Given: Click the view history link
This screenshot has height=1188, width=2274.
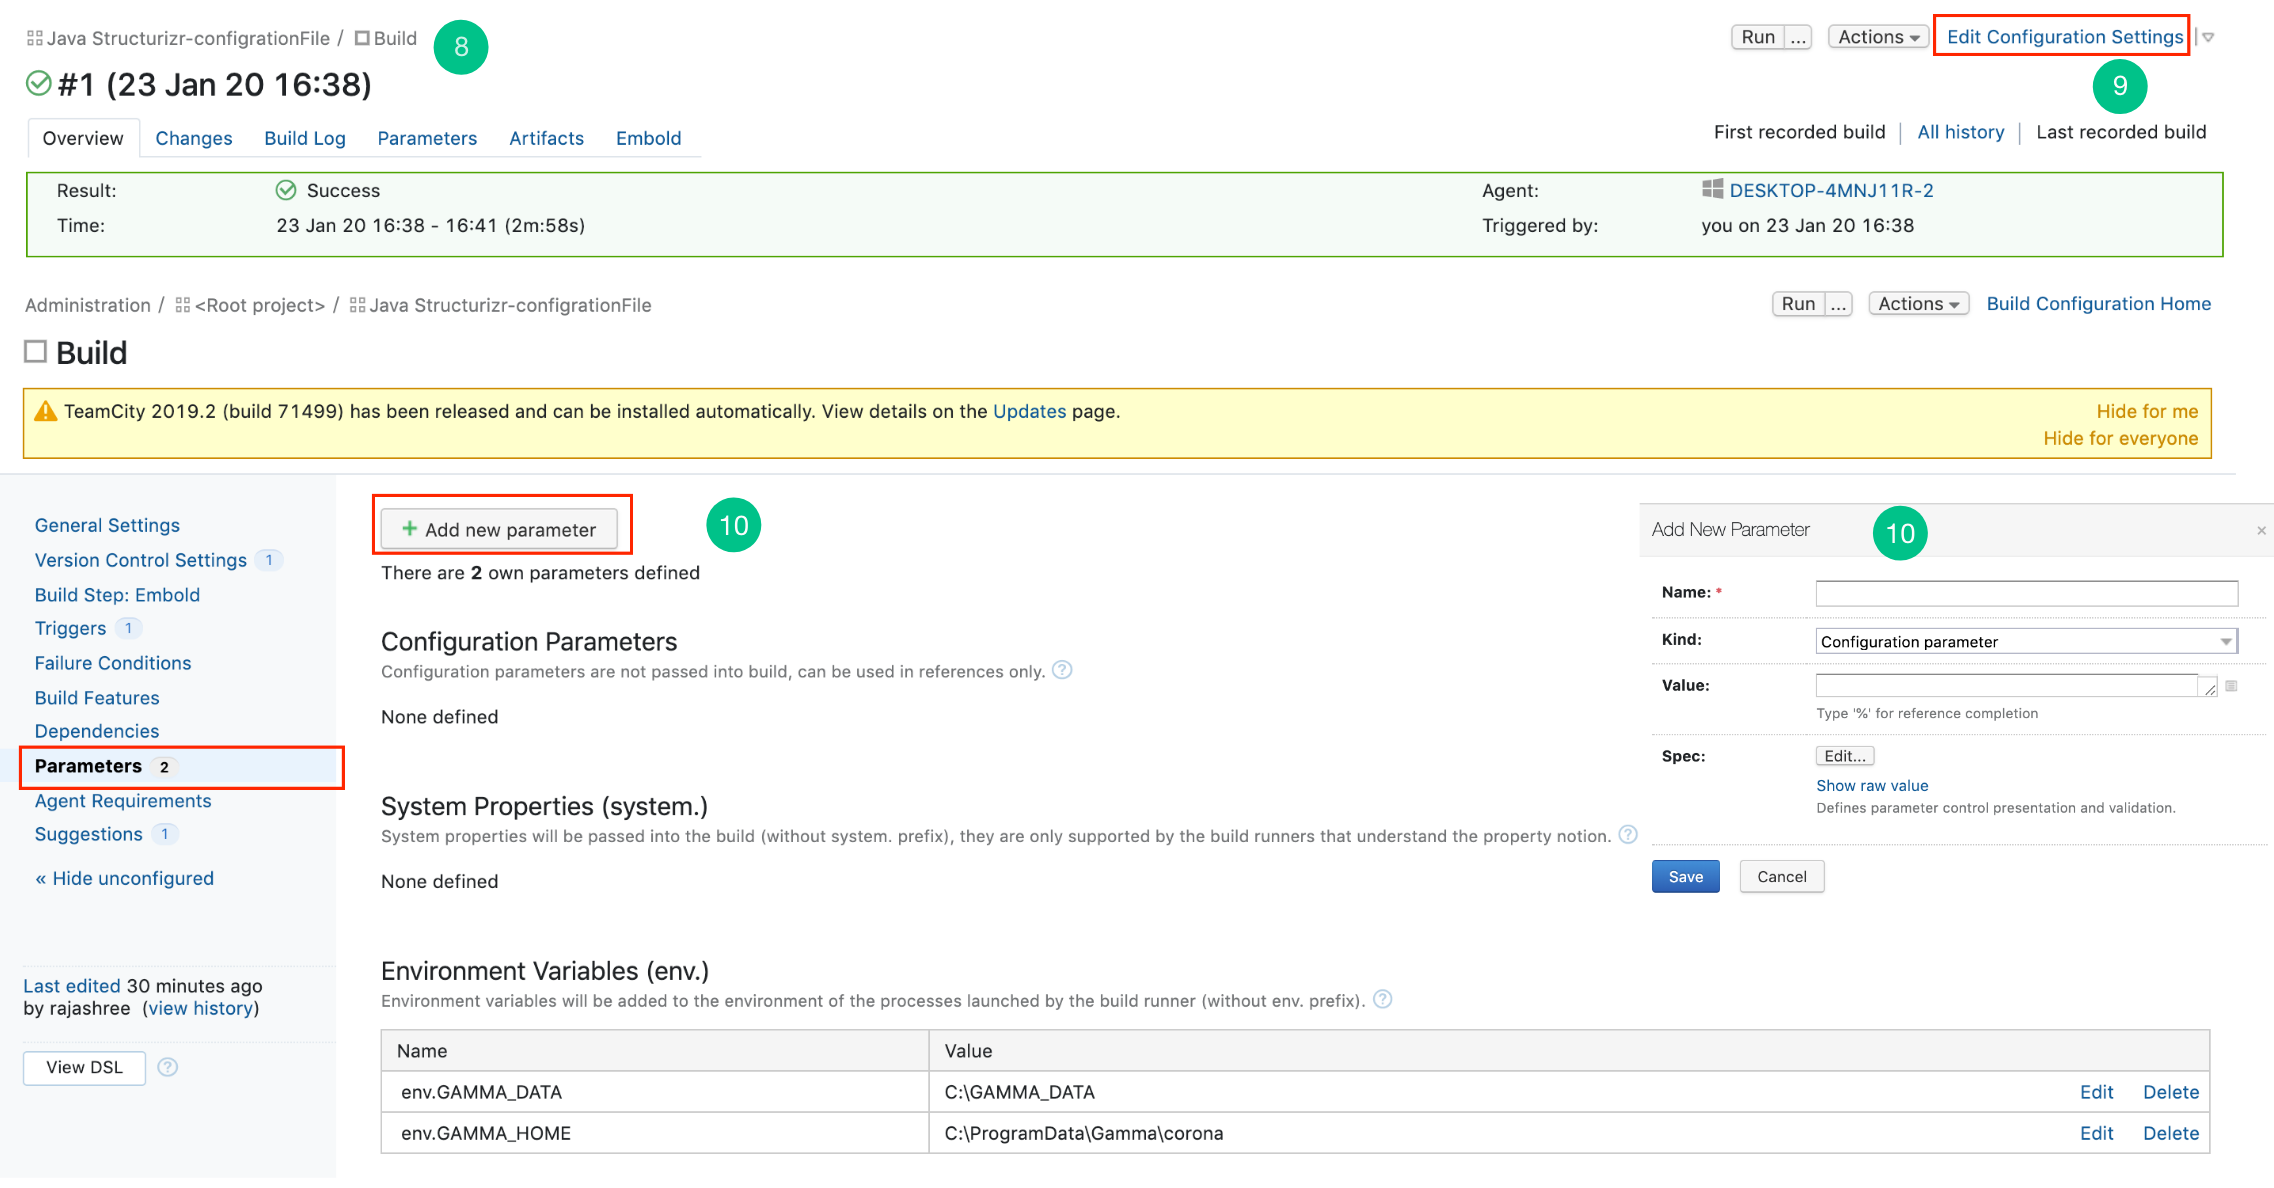Looking at the screenshot, I should point(200,1008).
